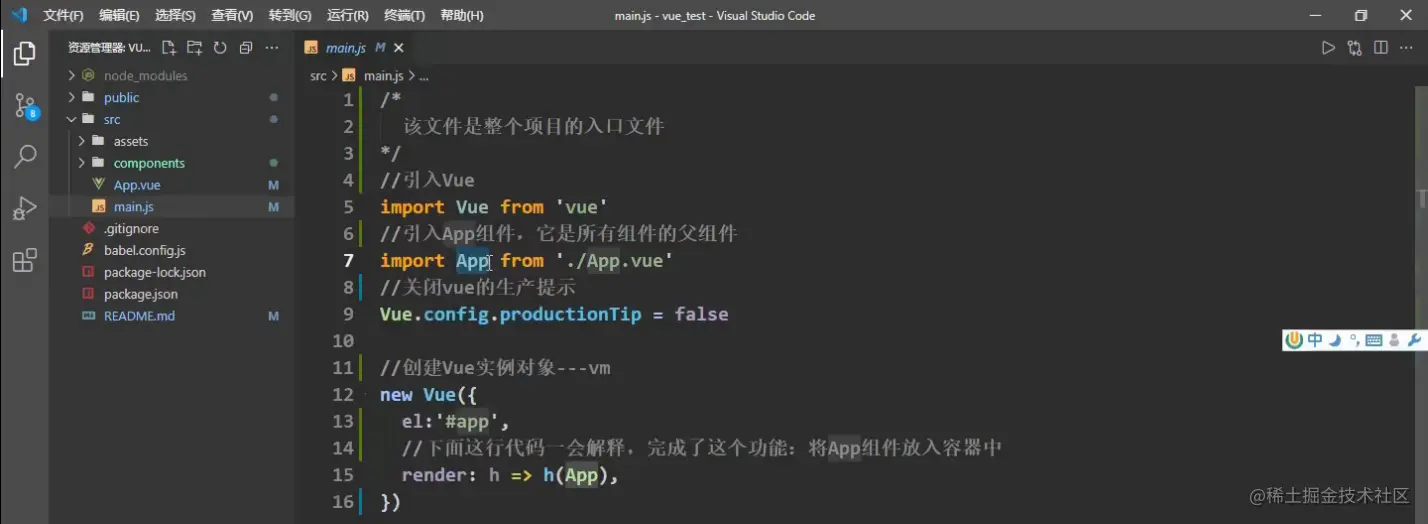This screenshot has height=524, width=1428.
Task: Expand the public folder
Action: 72,97
